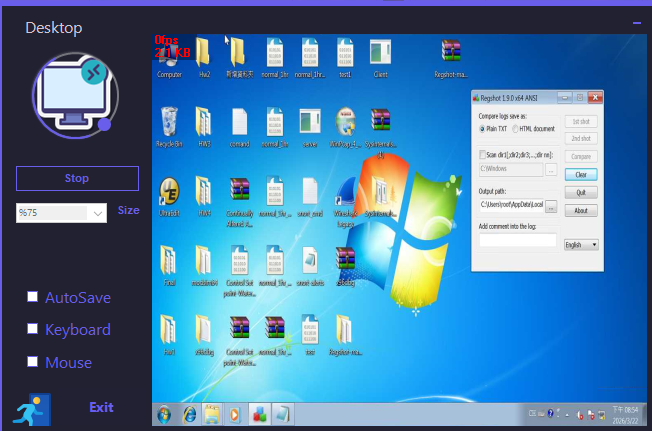Click the Windows Start orb
Screen dimensions: 652x431
tap(164, 413)
